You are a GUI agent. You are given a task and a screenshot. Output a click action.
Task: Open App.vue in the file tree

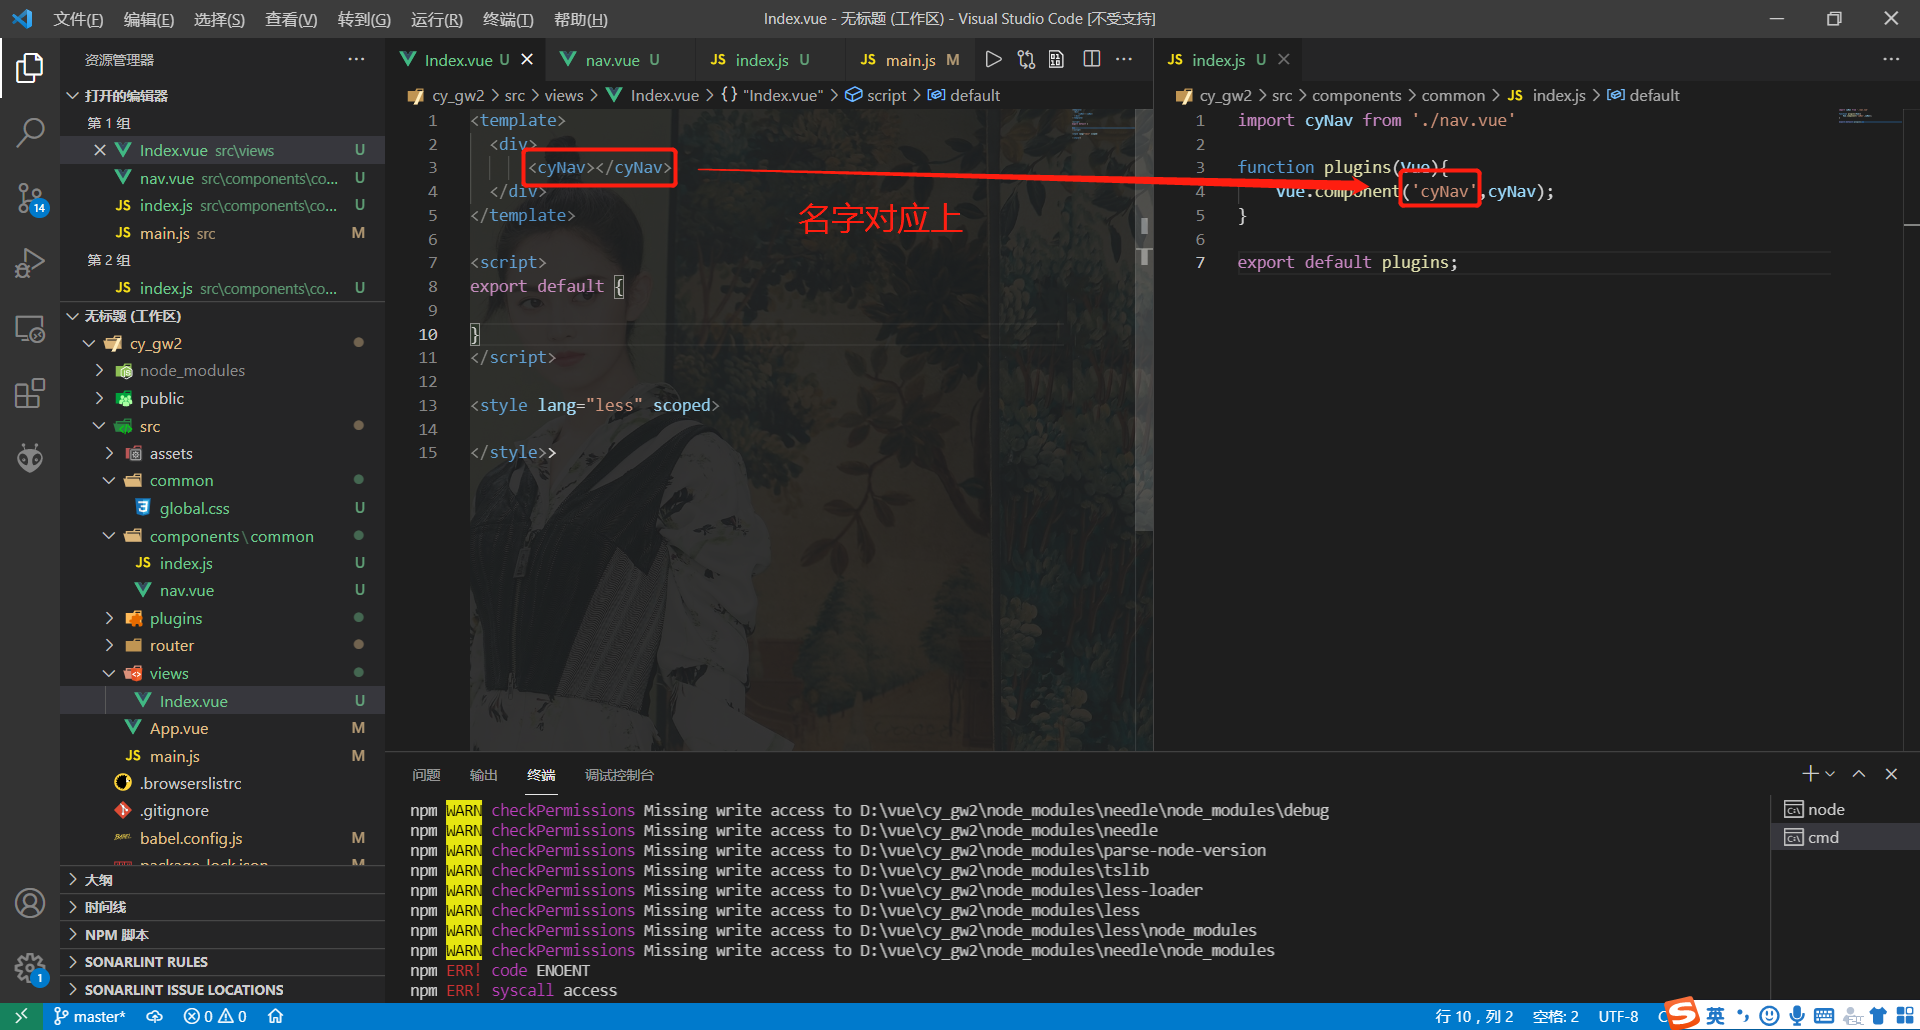point(179,728)
